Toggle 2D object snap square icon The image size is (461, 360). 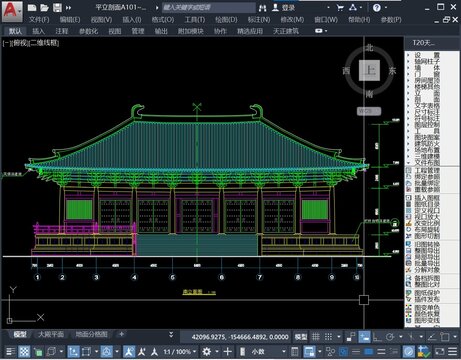tap(444, 337)
